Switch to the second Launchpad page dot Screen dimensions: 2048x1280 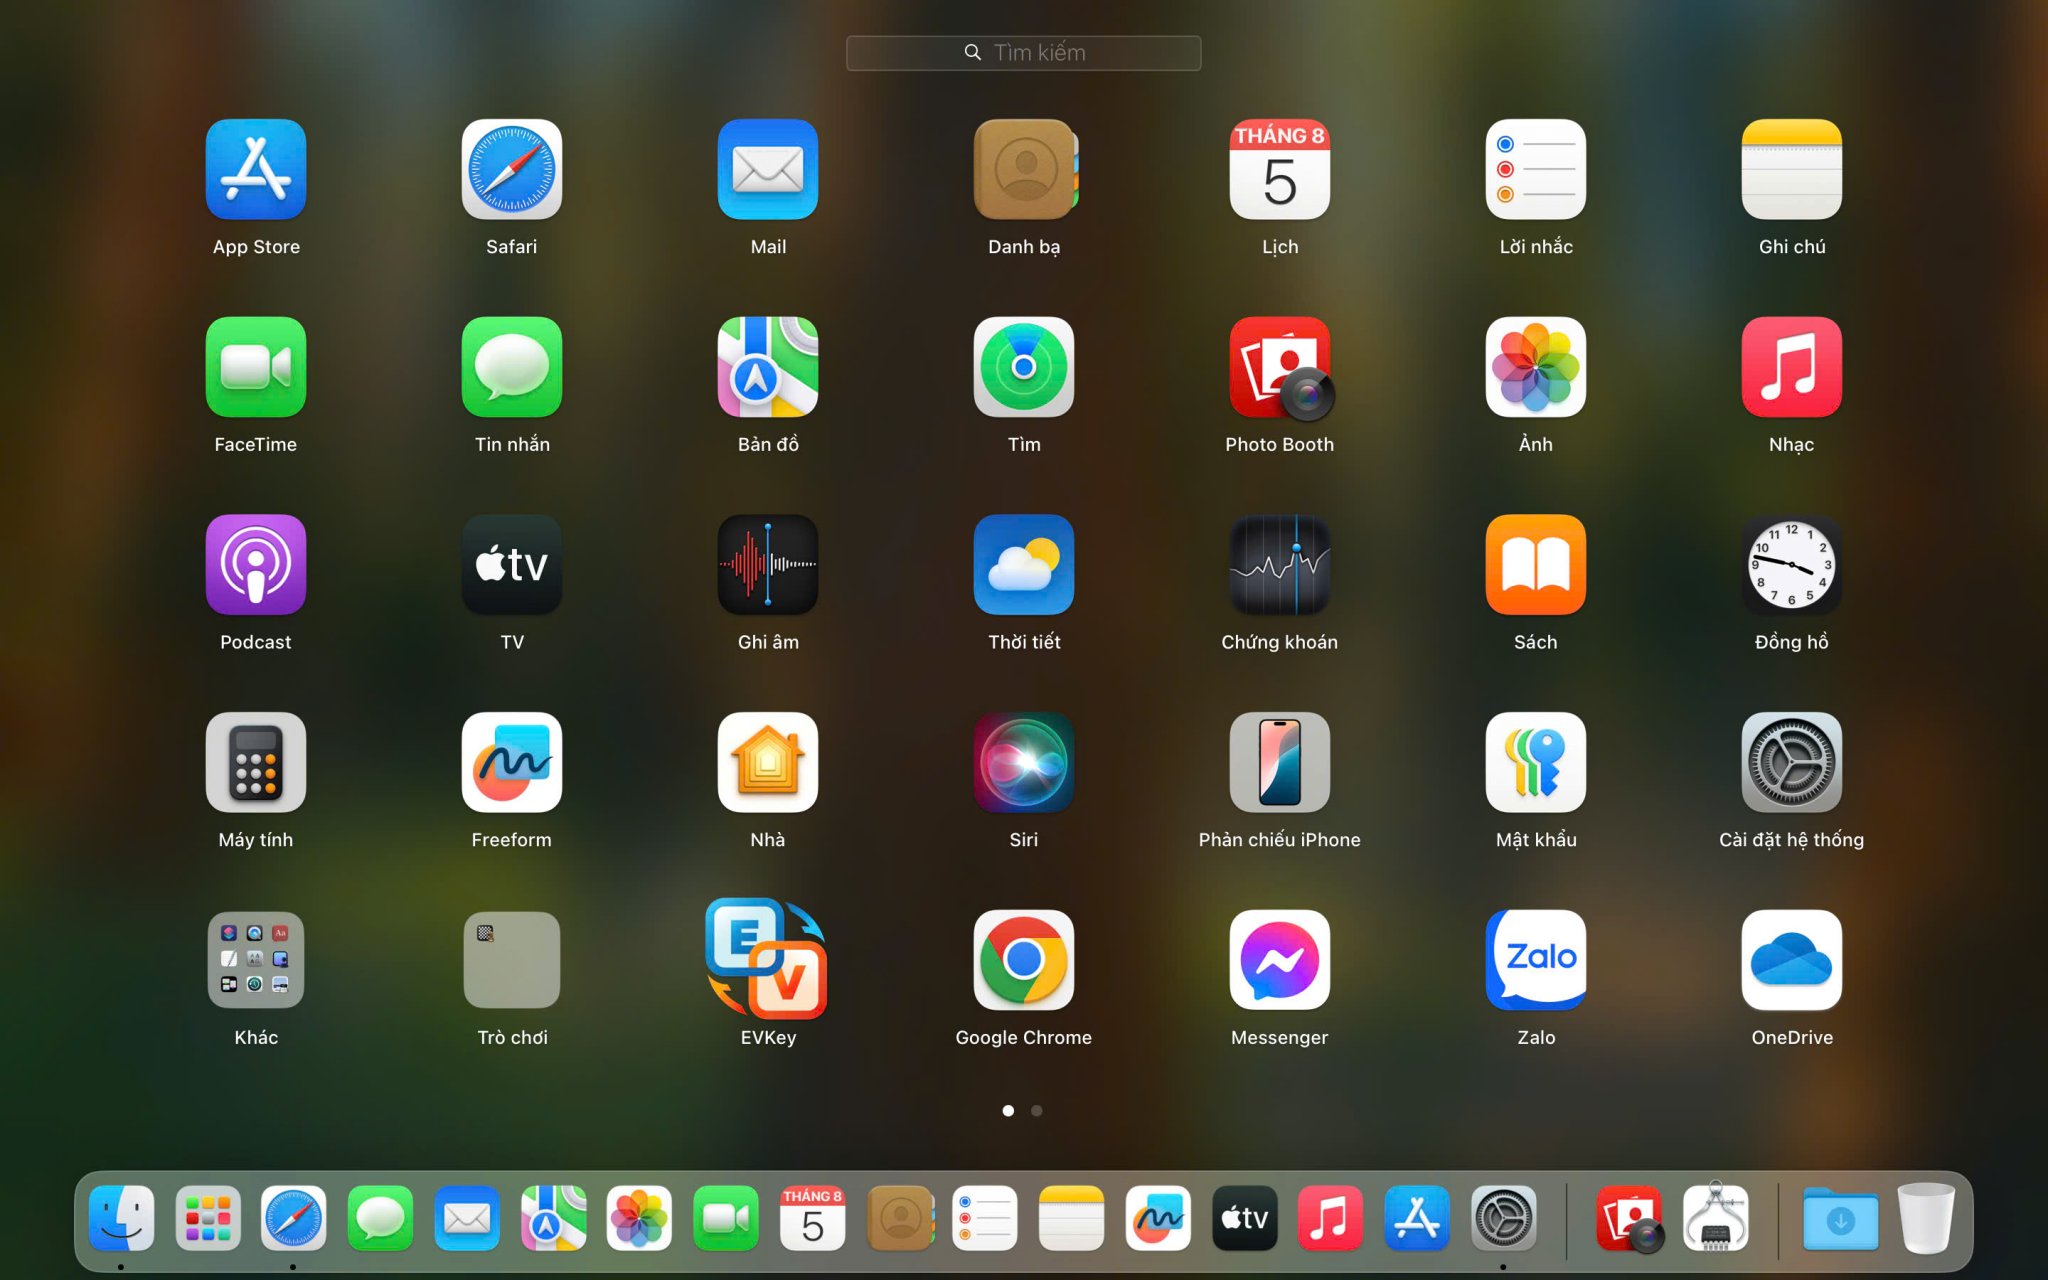click(1037, 1110)
